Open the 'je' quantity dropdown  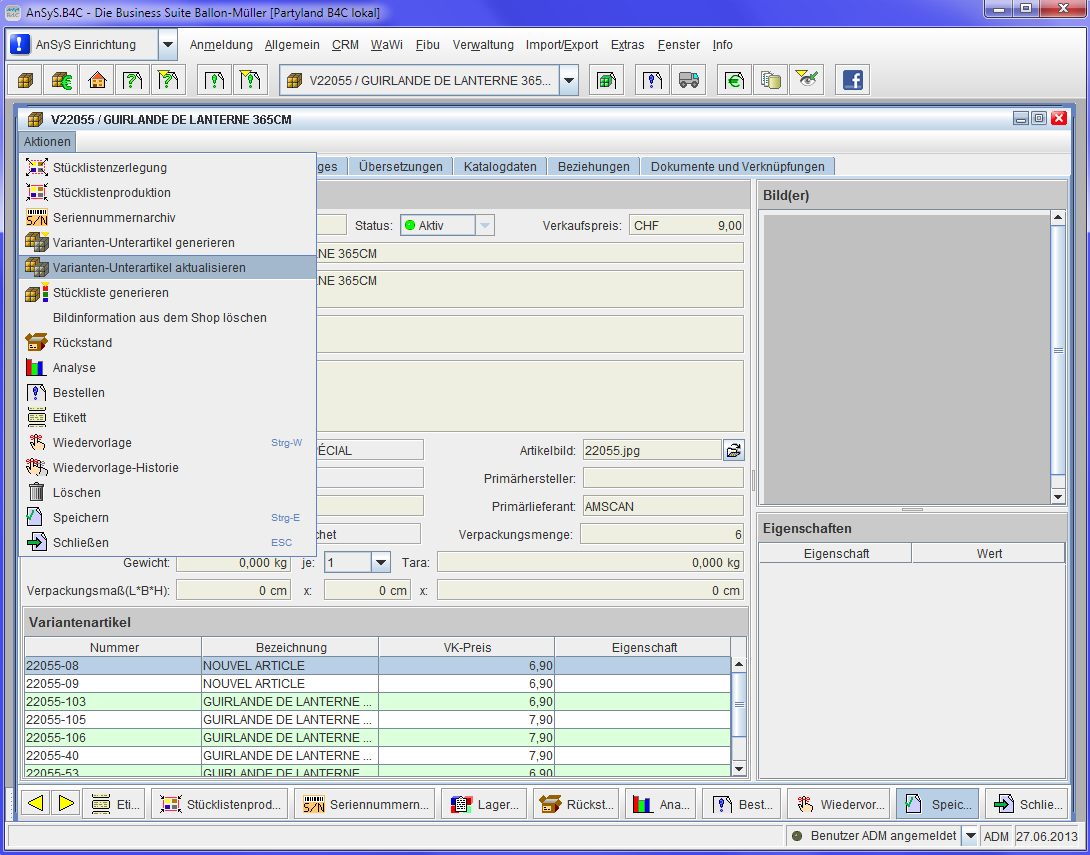[380, 563]
